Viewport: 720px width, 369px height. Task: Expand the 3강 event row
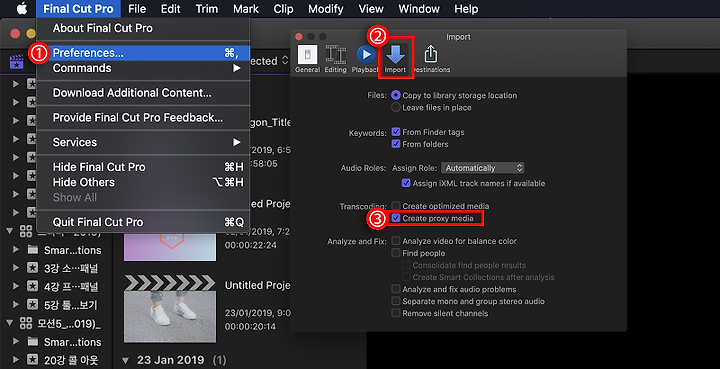(x=16, y=268)
